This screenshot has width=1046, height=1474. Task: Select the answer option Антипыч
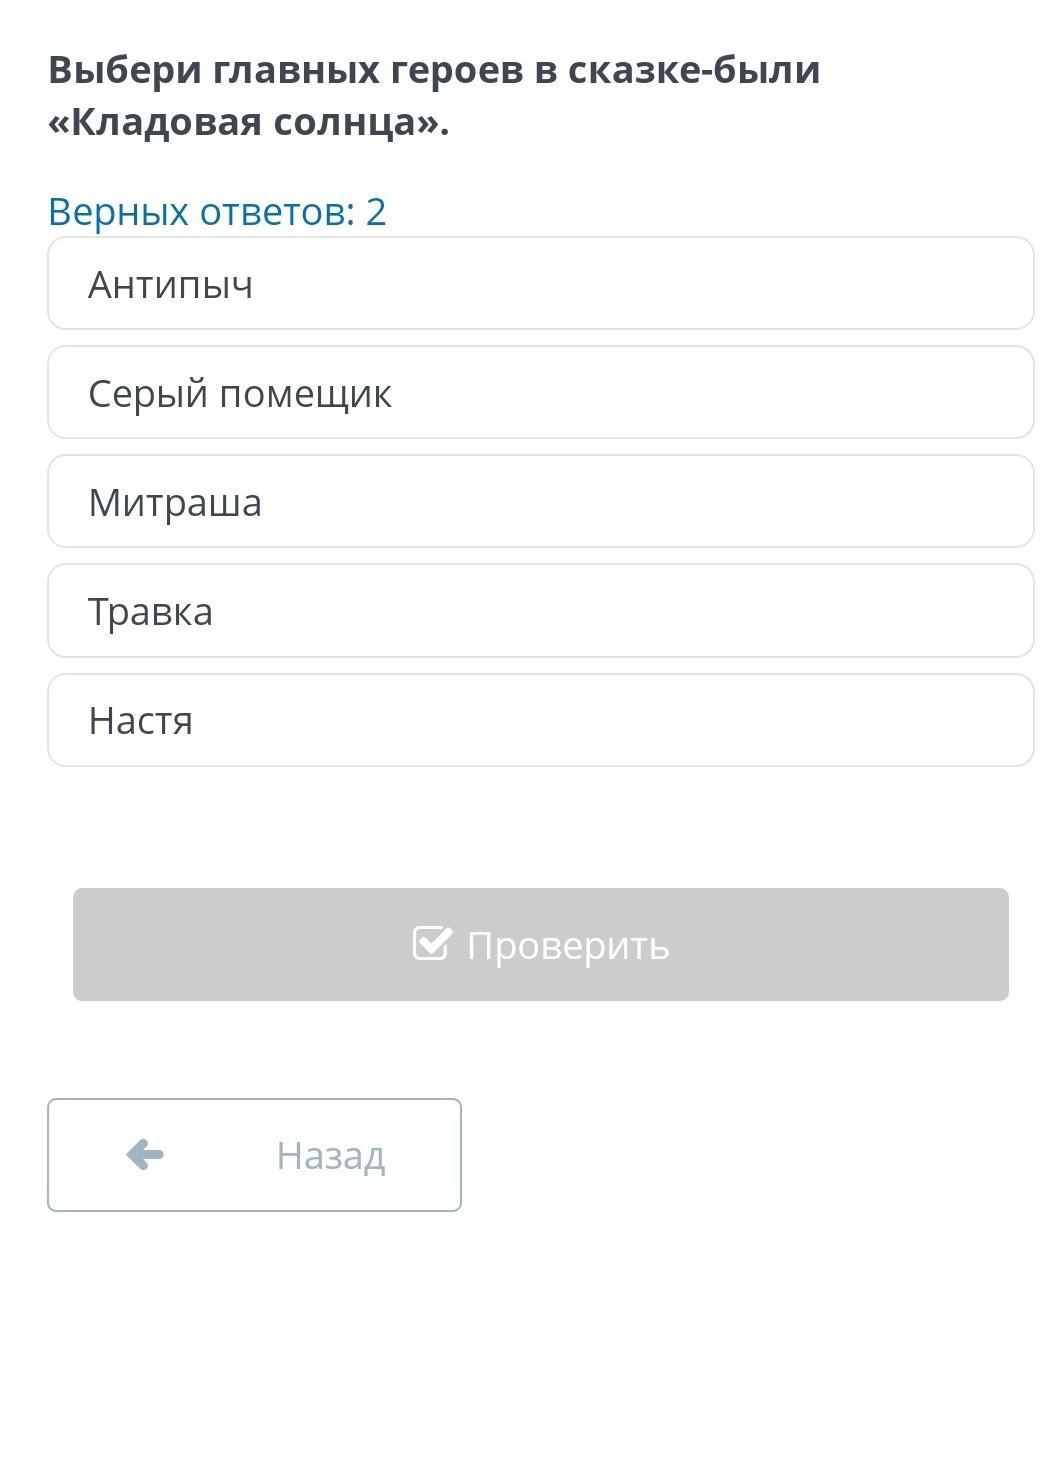click(x=540, y=283)
